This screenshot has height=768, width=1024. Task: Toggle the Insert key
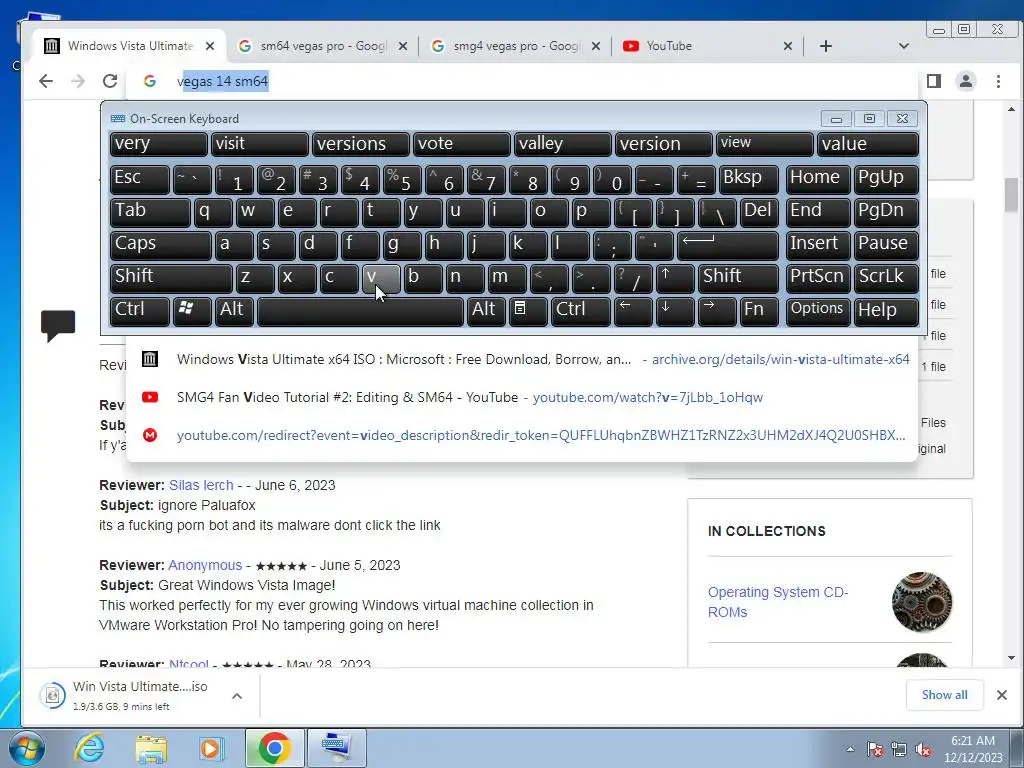click(818, 245)
